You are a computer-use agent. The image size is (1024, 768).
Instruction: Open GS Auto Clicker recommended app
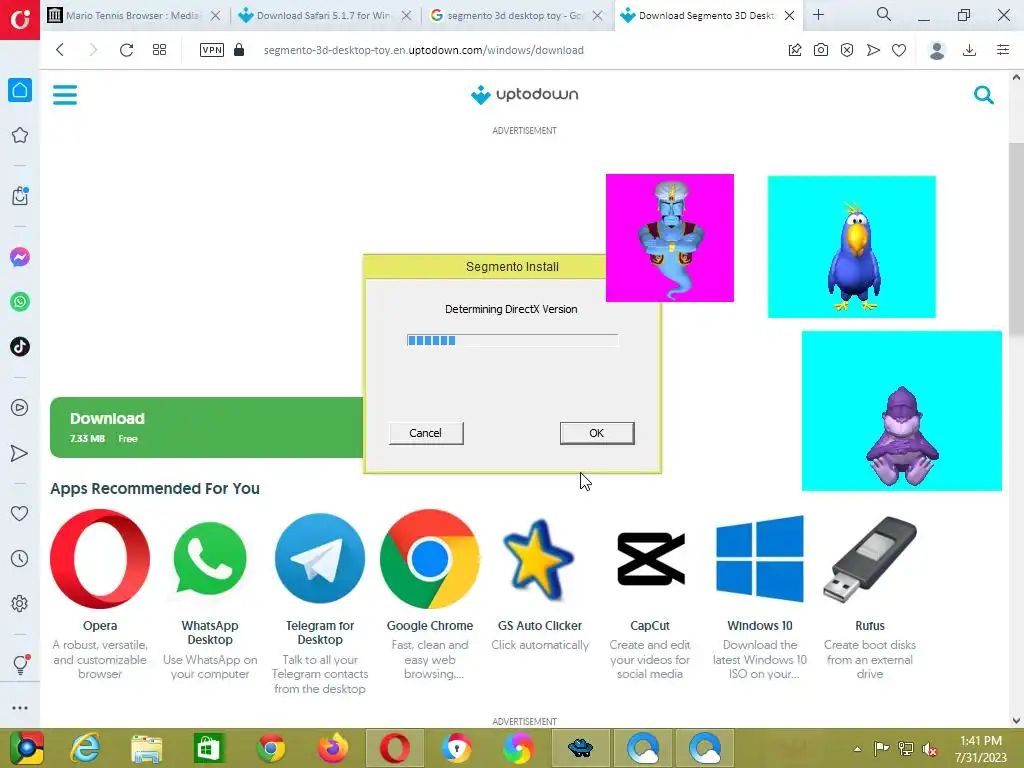tap(539, 560)
